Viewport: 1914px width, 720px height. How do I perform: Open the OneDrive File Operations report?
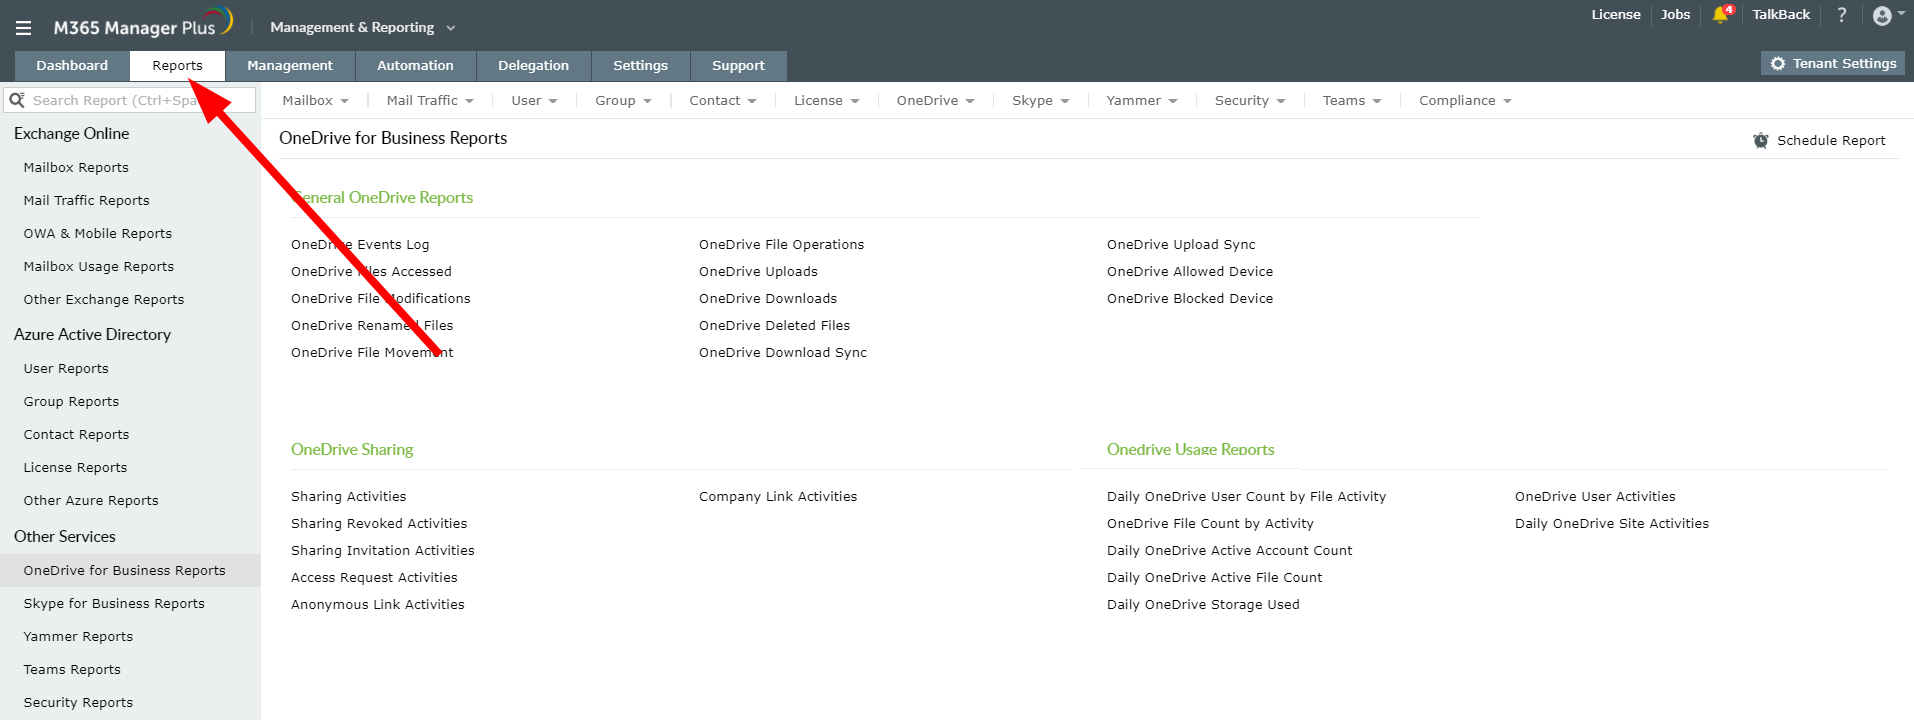(x=781, y=245)
